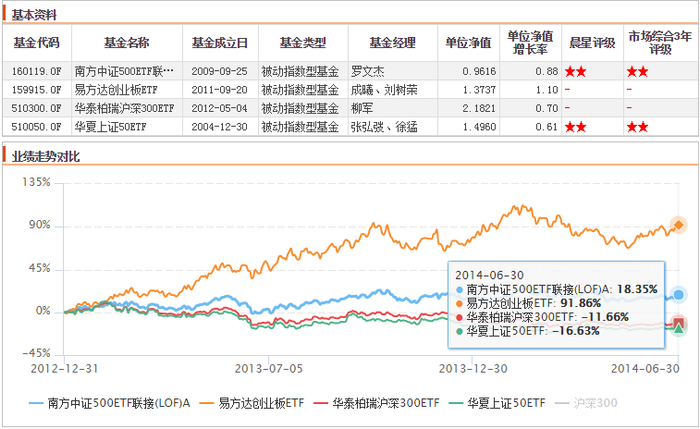This screenshot has width=700, height=429.
Task: Open fund code 159915.OF
Action: [x=37, y=90]
